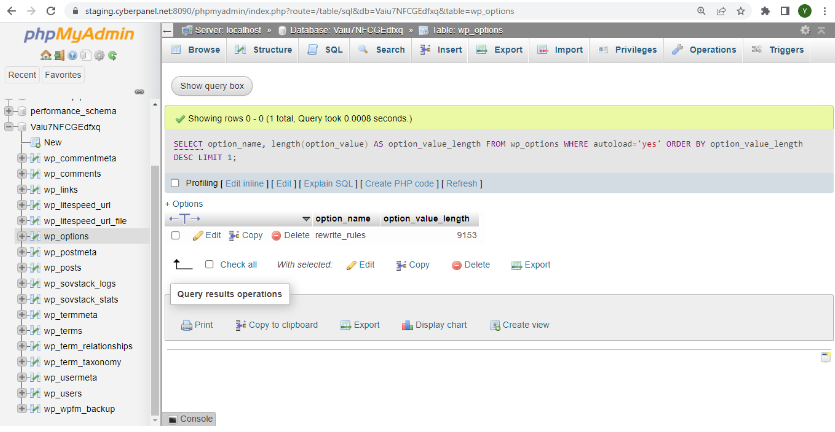Click the Favorites tables button
Viewport: 835px width, 432px height.
pos(63,75)
